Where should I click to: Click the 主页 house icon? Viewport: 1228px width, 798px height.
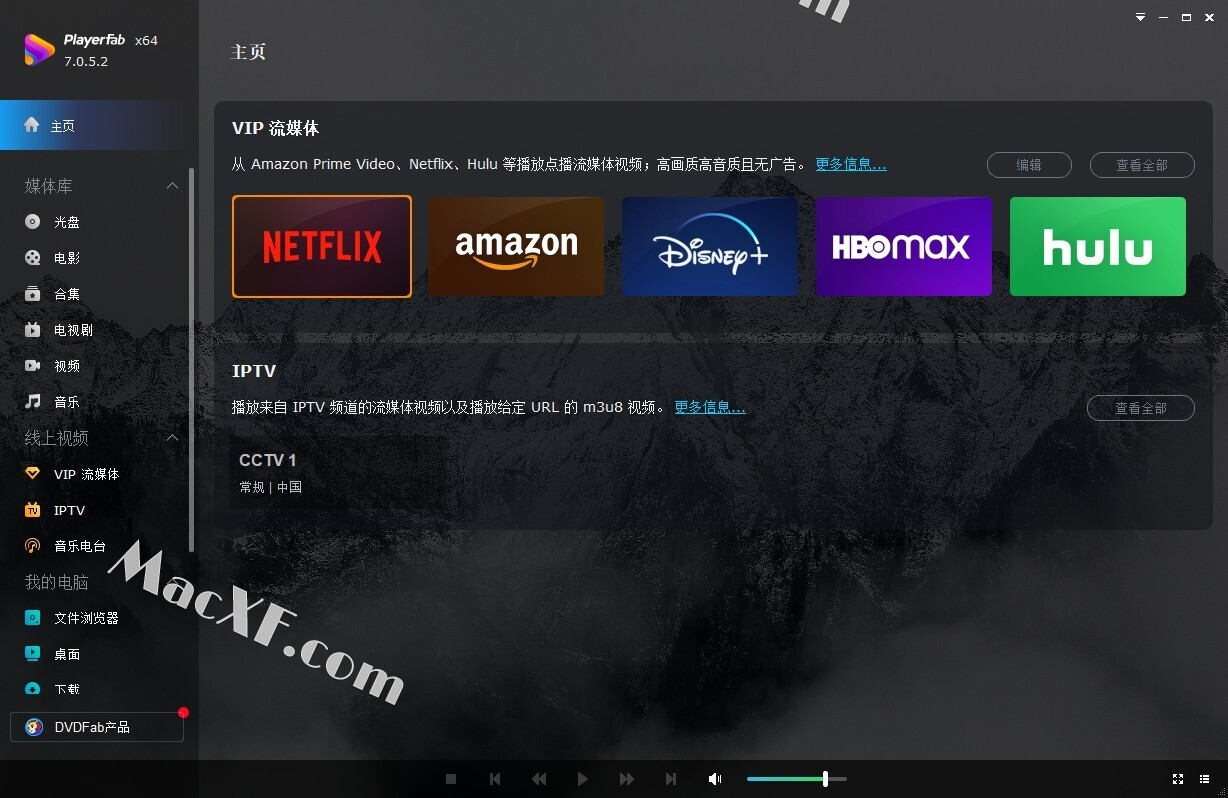point(32,126)
